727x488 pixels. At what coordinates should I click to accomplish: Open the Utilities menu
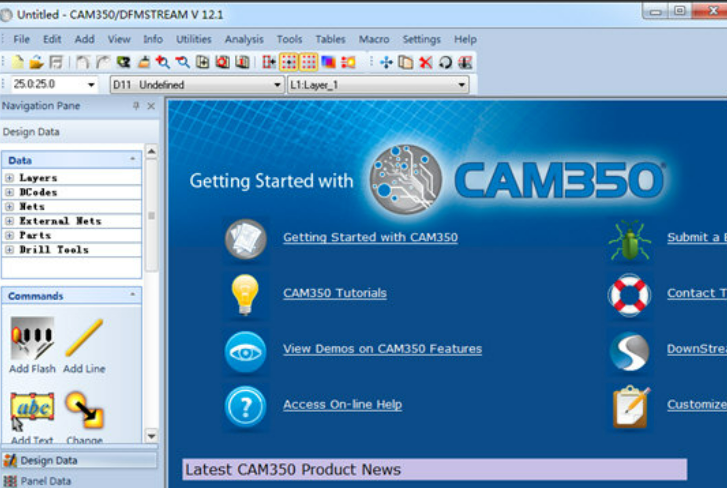194,39
